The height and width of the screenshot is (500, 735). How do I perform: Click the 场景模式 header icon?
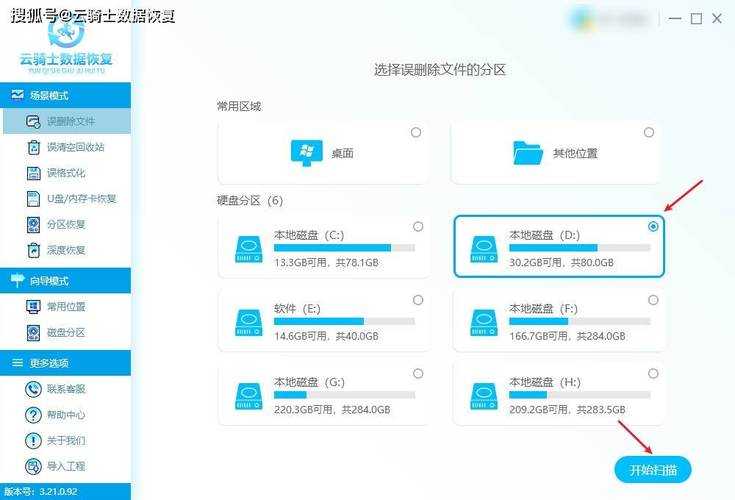[x=17, y=95]
